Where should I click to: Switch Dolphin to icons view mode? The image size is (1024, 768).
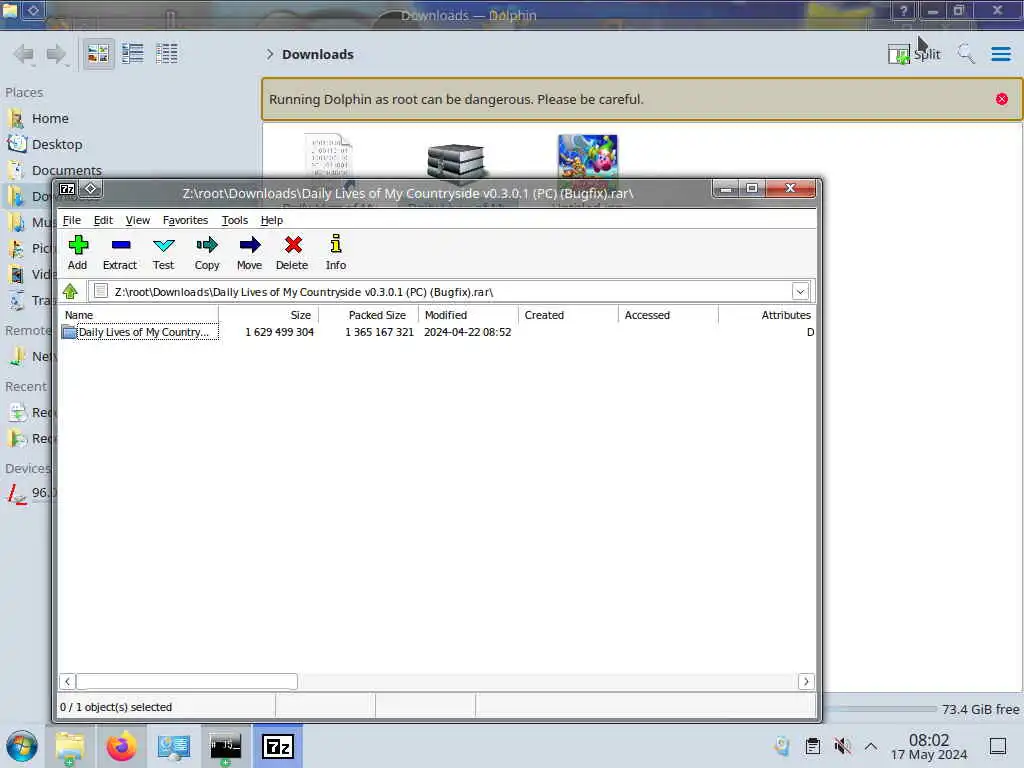(99, 54)
